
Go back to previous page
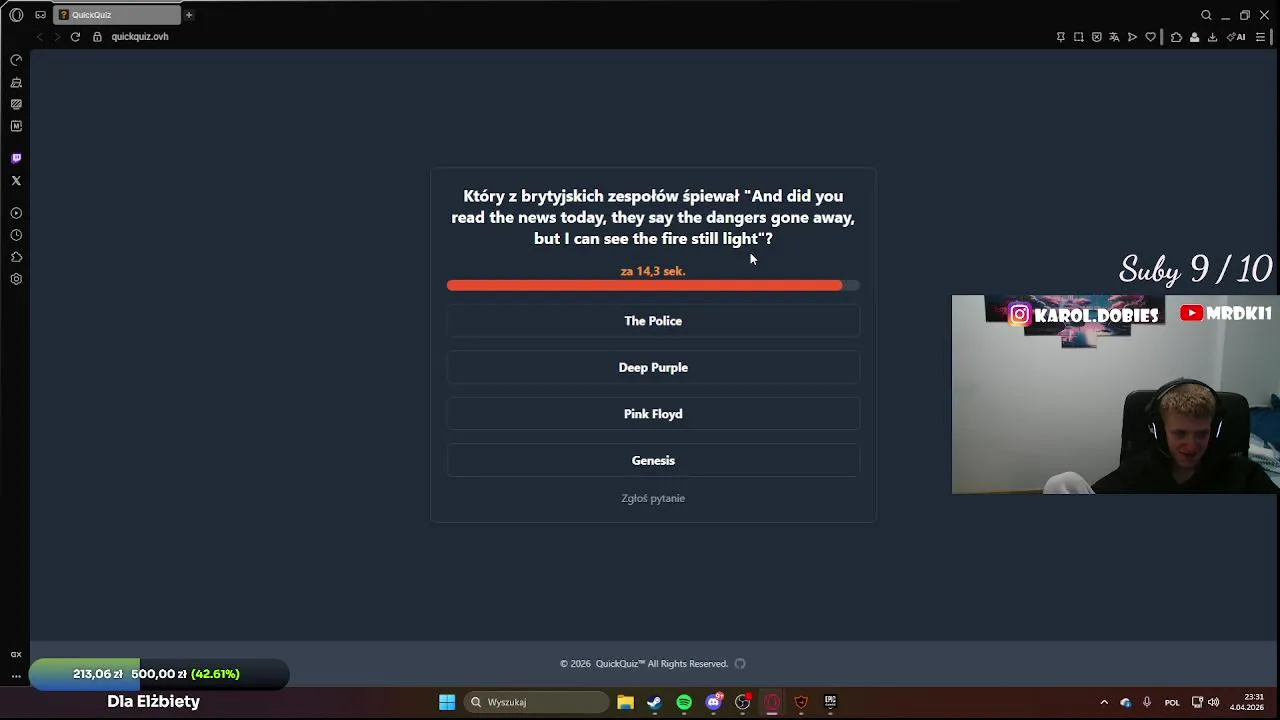40,37
